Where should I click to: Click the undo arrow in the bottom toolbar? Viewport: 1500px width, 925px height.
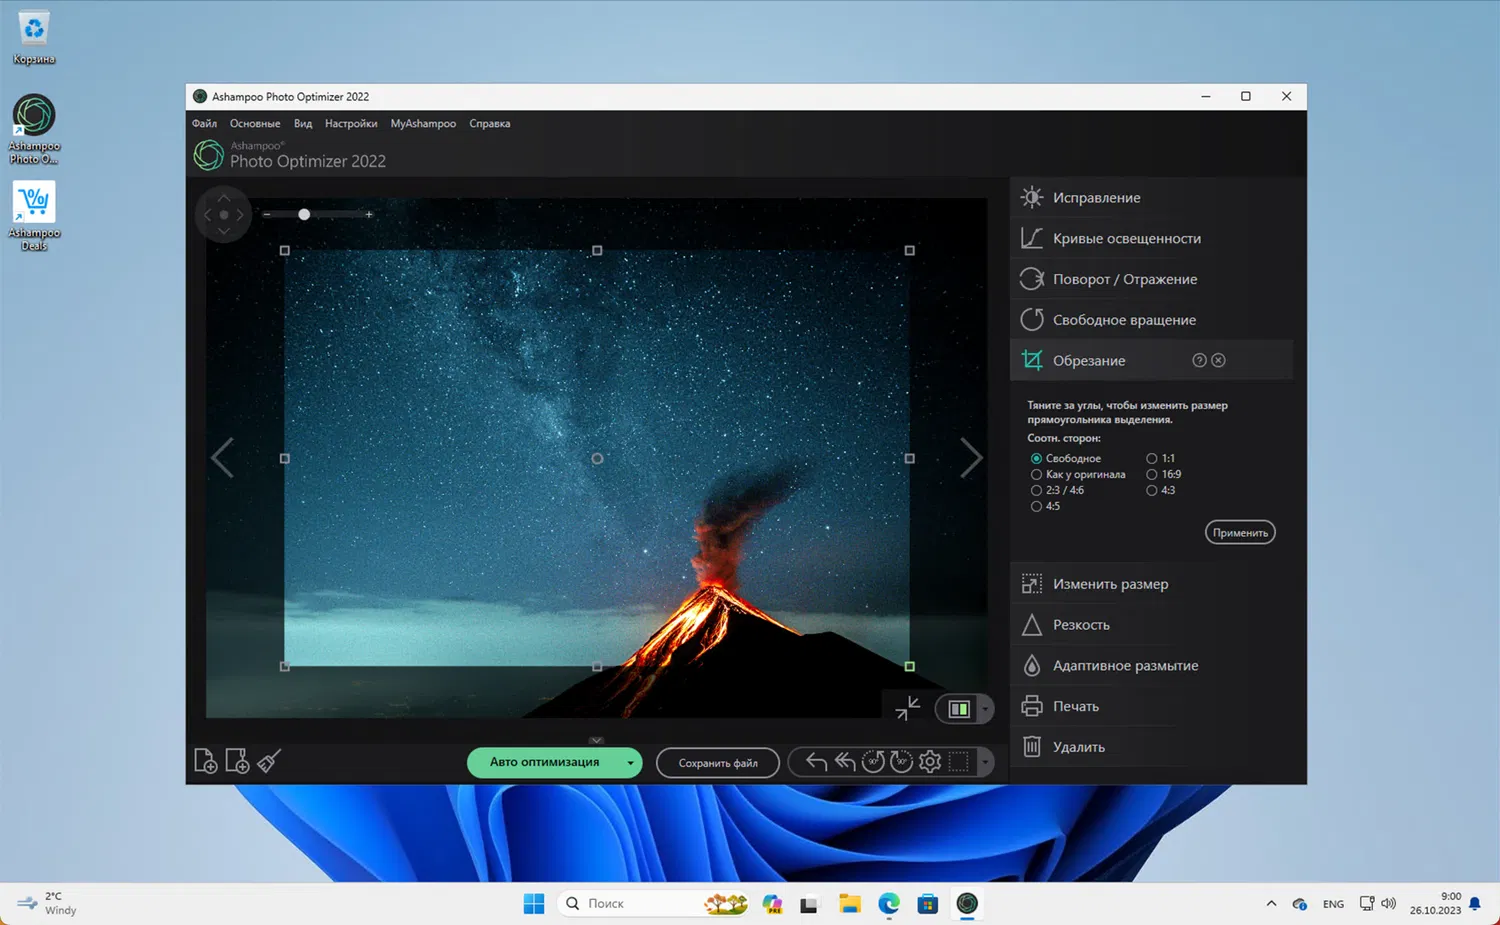pyautogui.click(x=816, y=762)
